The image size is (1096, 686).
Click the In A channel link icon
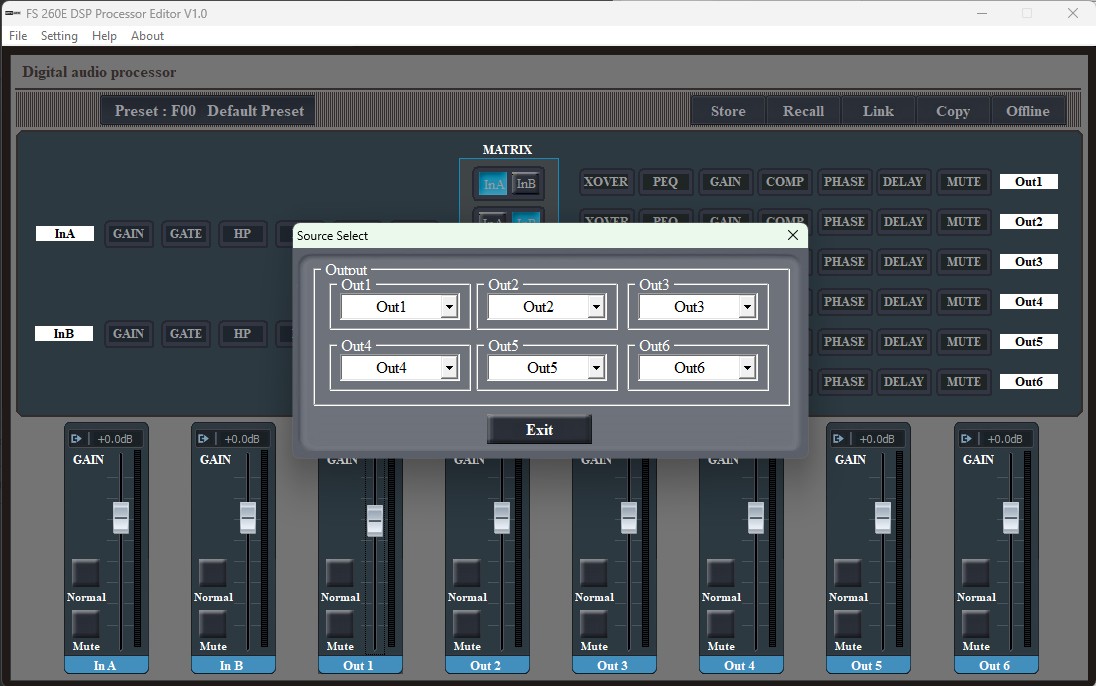pos(76,439)
